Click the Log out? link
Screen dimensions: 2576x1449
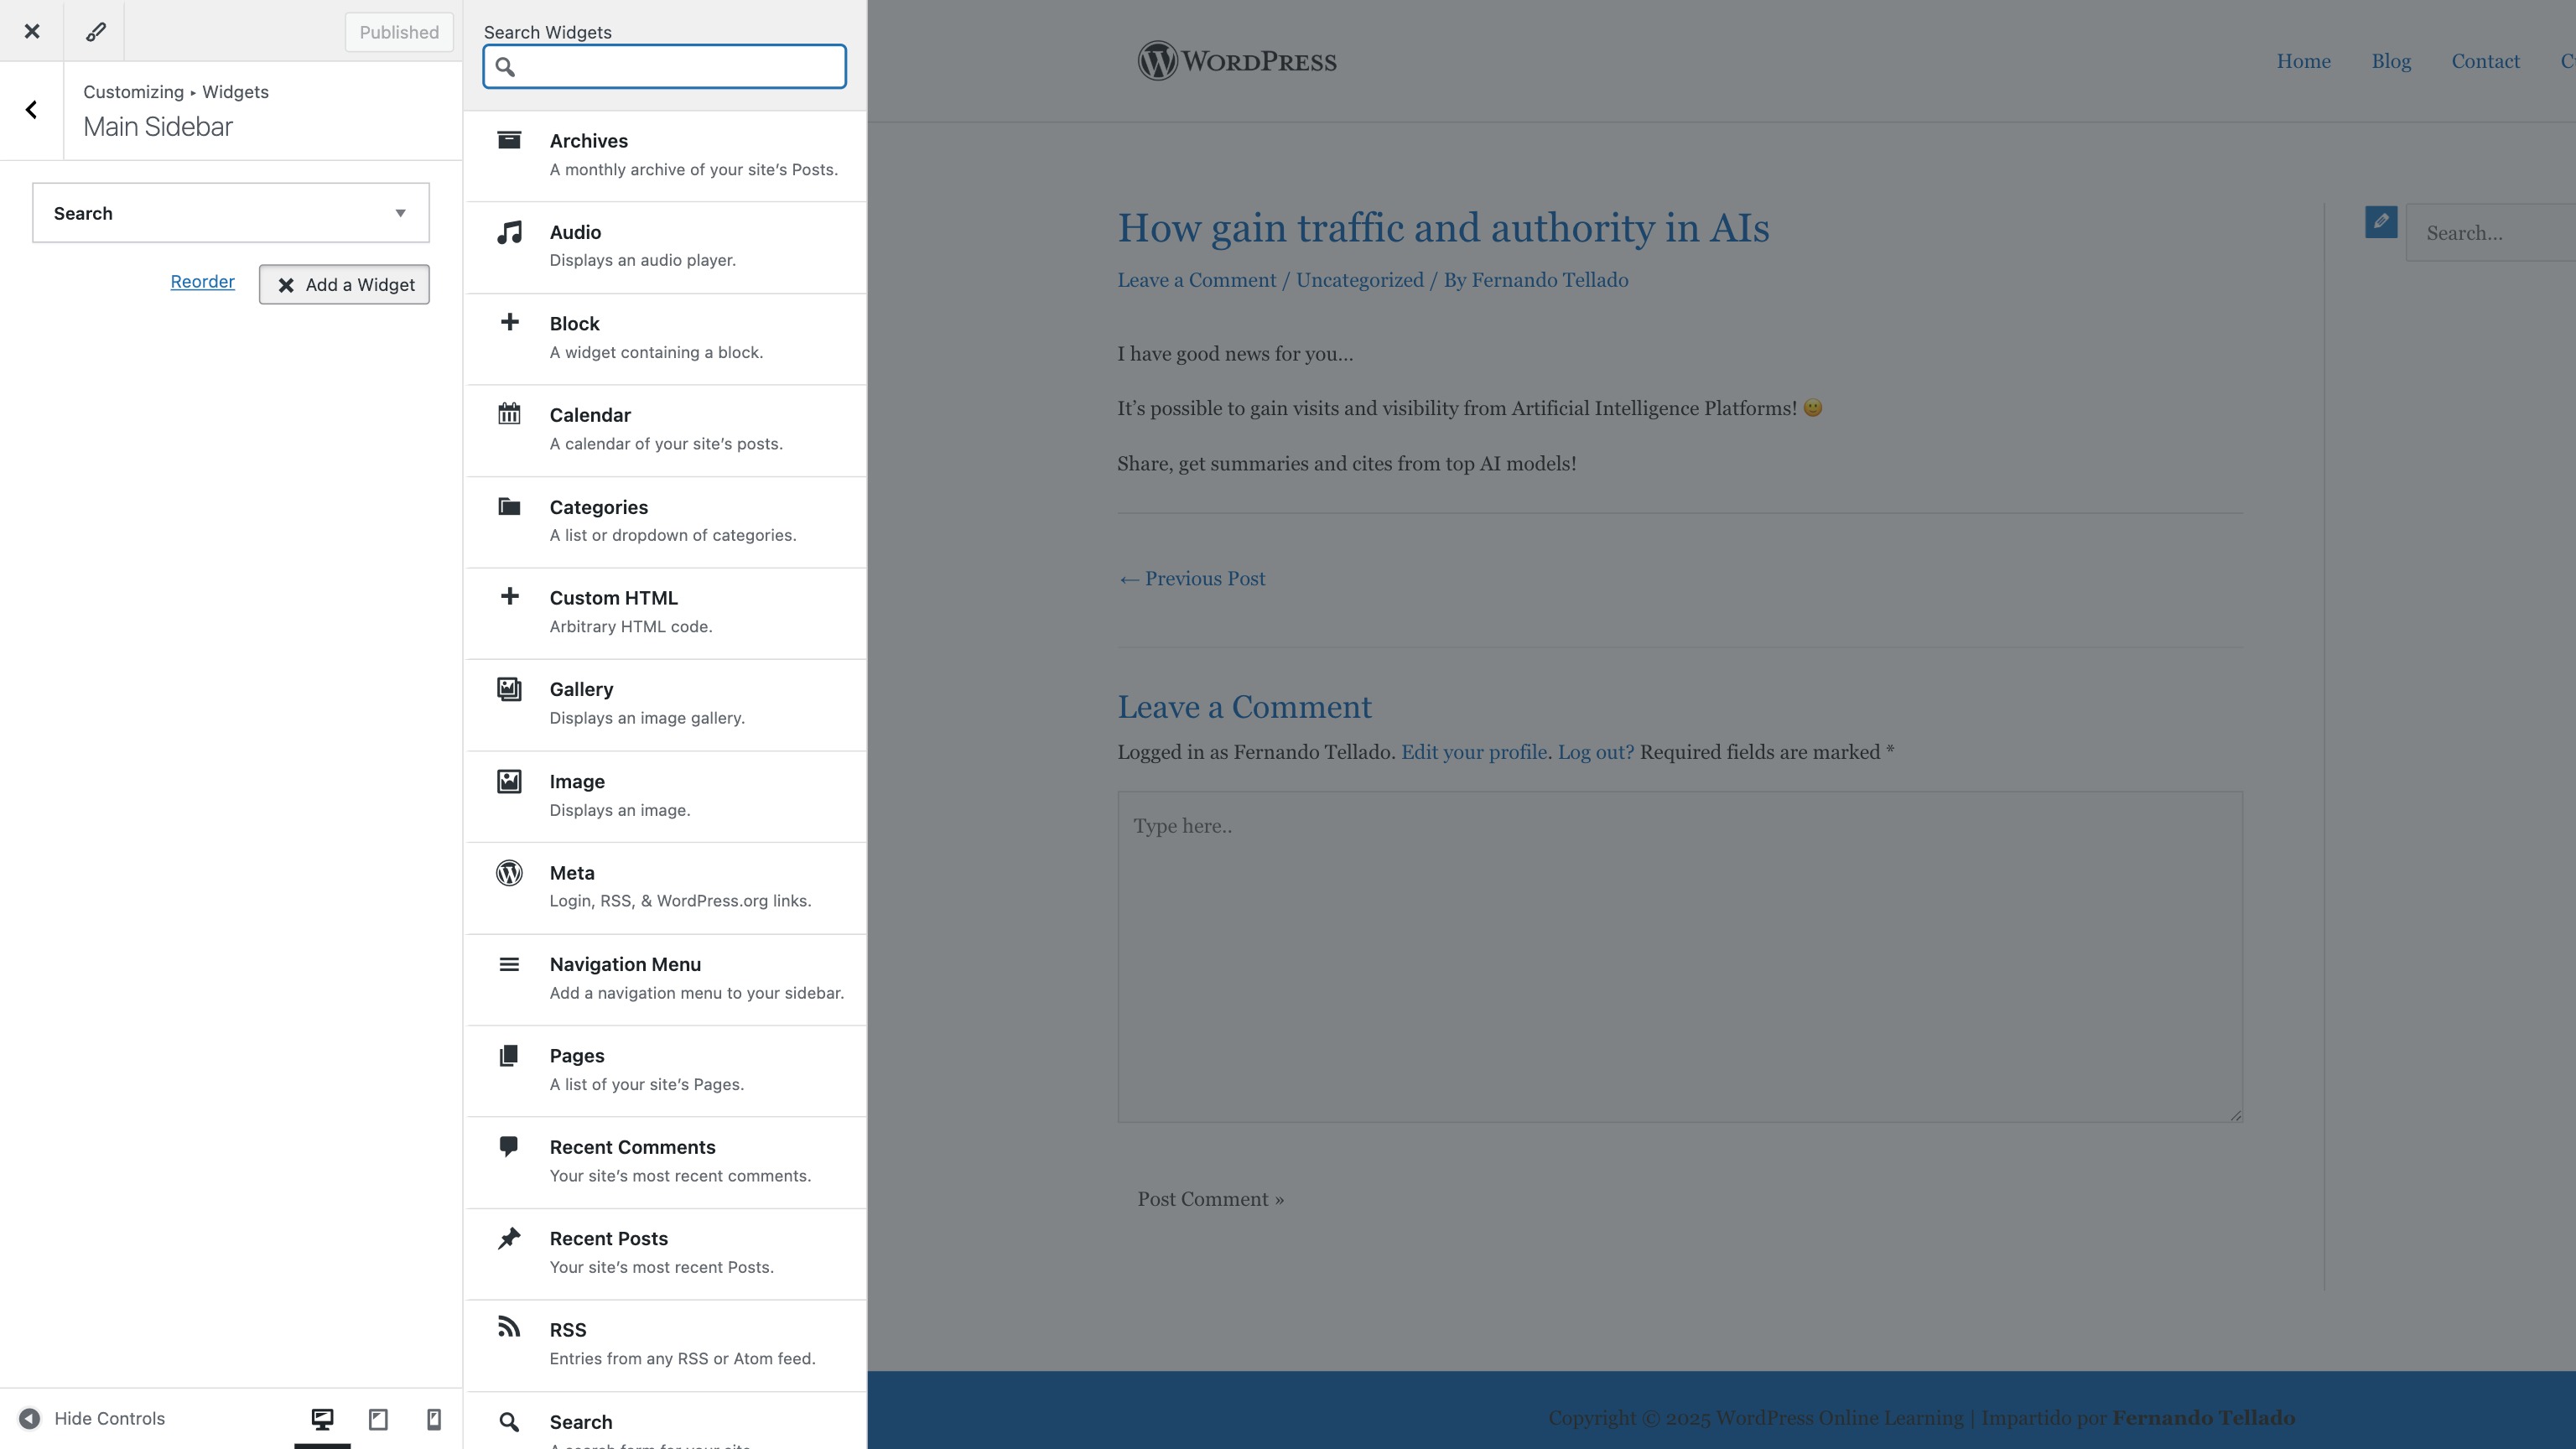(1595, 752)
